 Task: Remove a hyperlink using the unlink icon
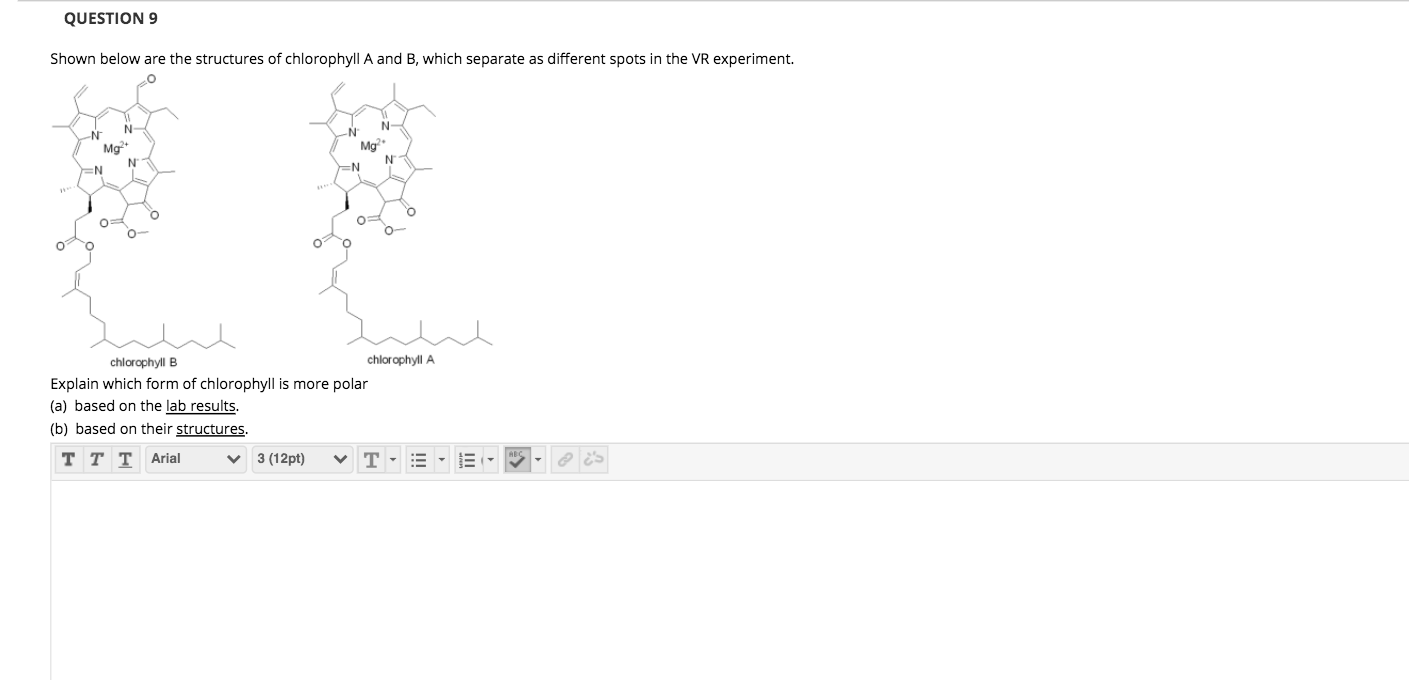pos(591,460)
